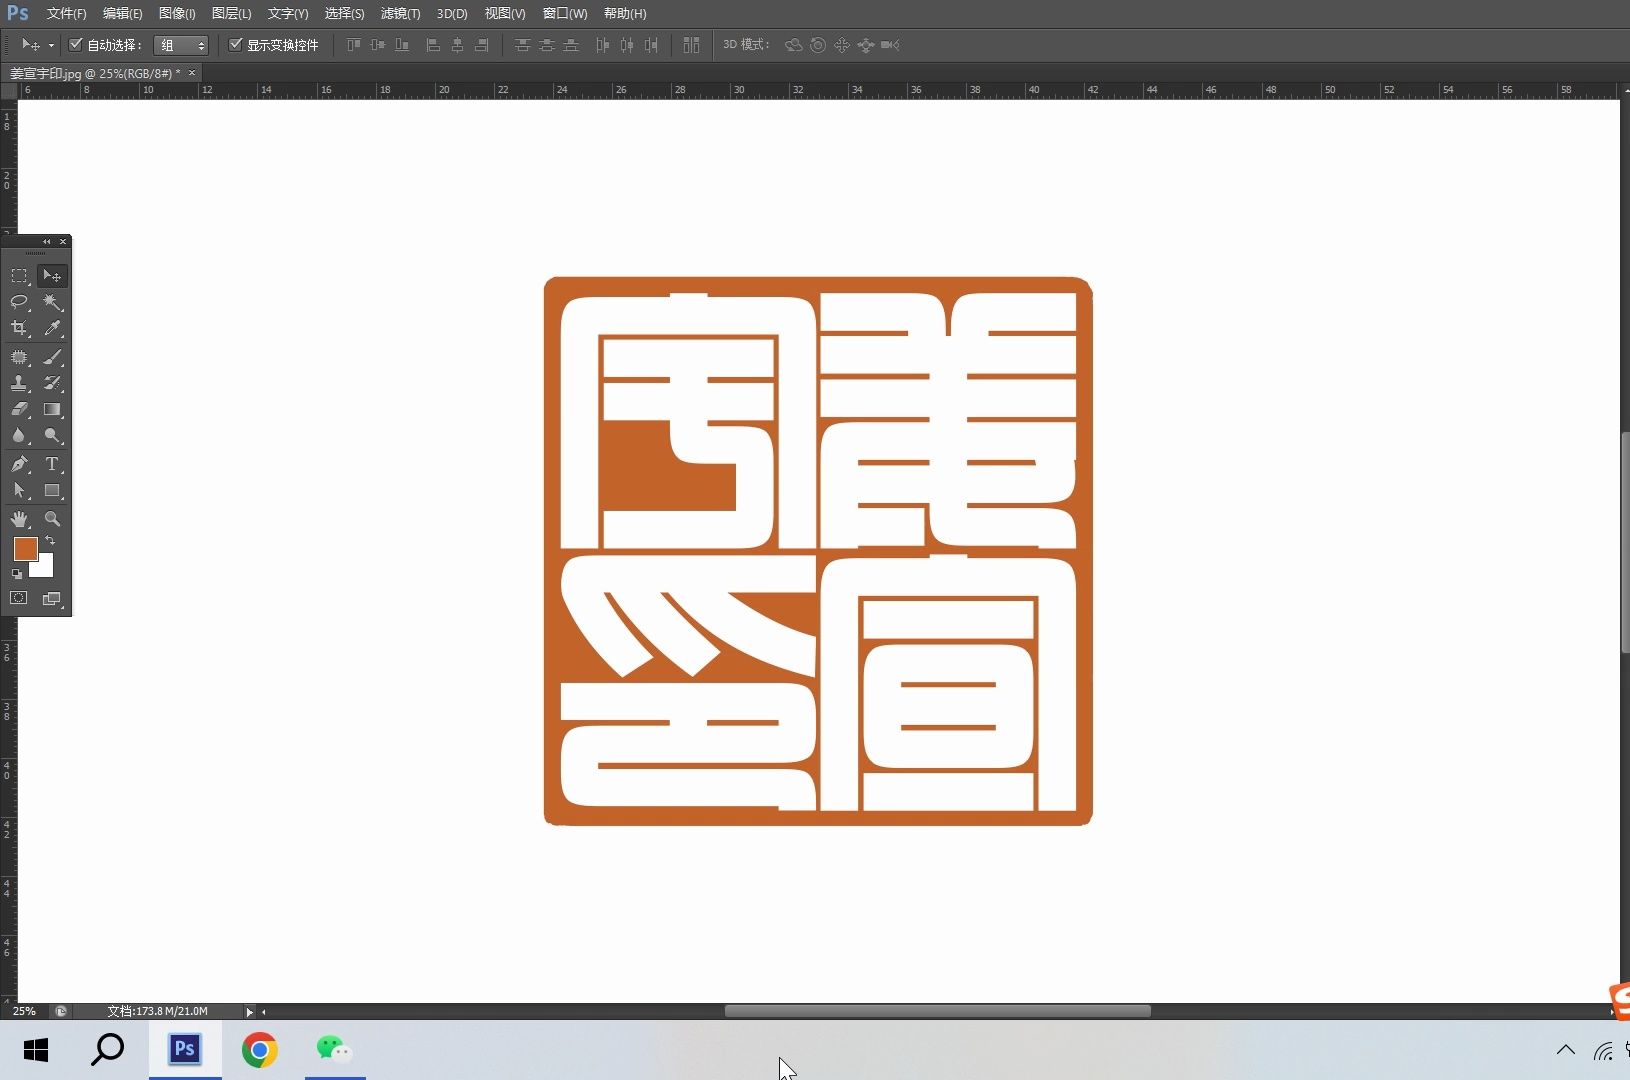Click the status bar preview icon beside 25%
The width and height of the screenshot is (1630, 1080).
coord(61,1012)
